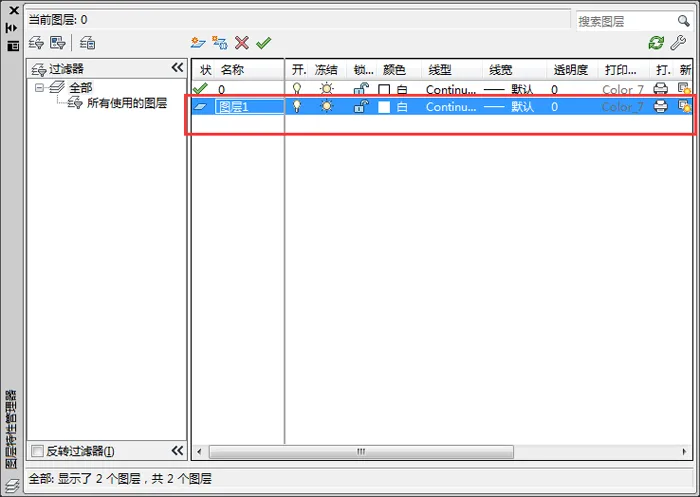700x497 pixels.
Task: Click the New Group Filter icon
Action: (57, 43)
